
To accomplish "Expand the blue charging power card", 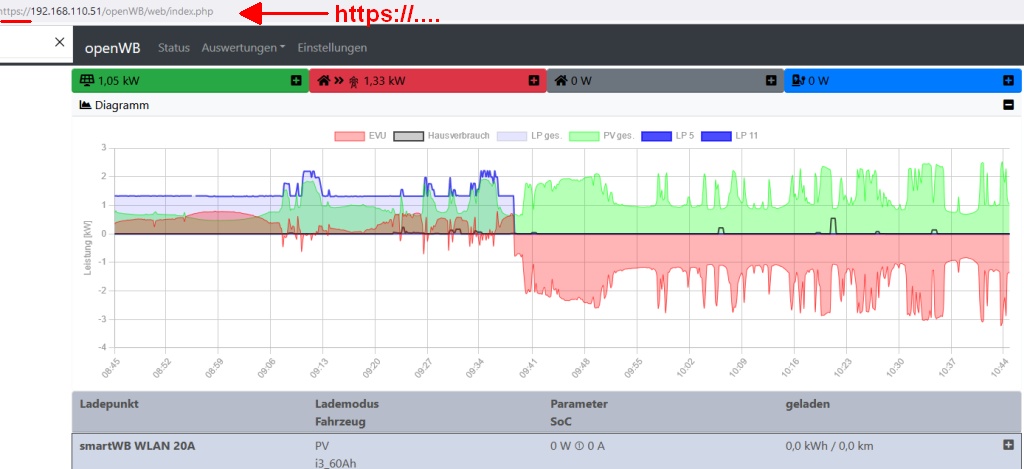I will [1008, 81].
